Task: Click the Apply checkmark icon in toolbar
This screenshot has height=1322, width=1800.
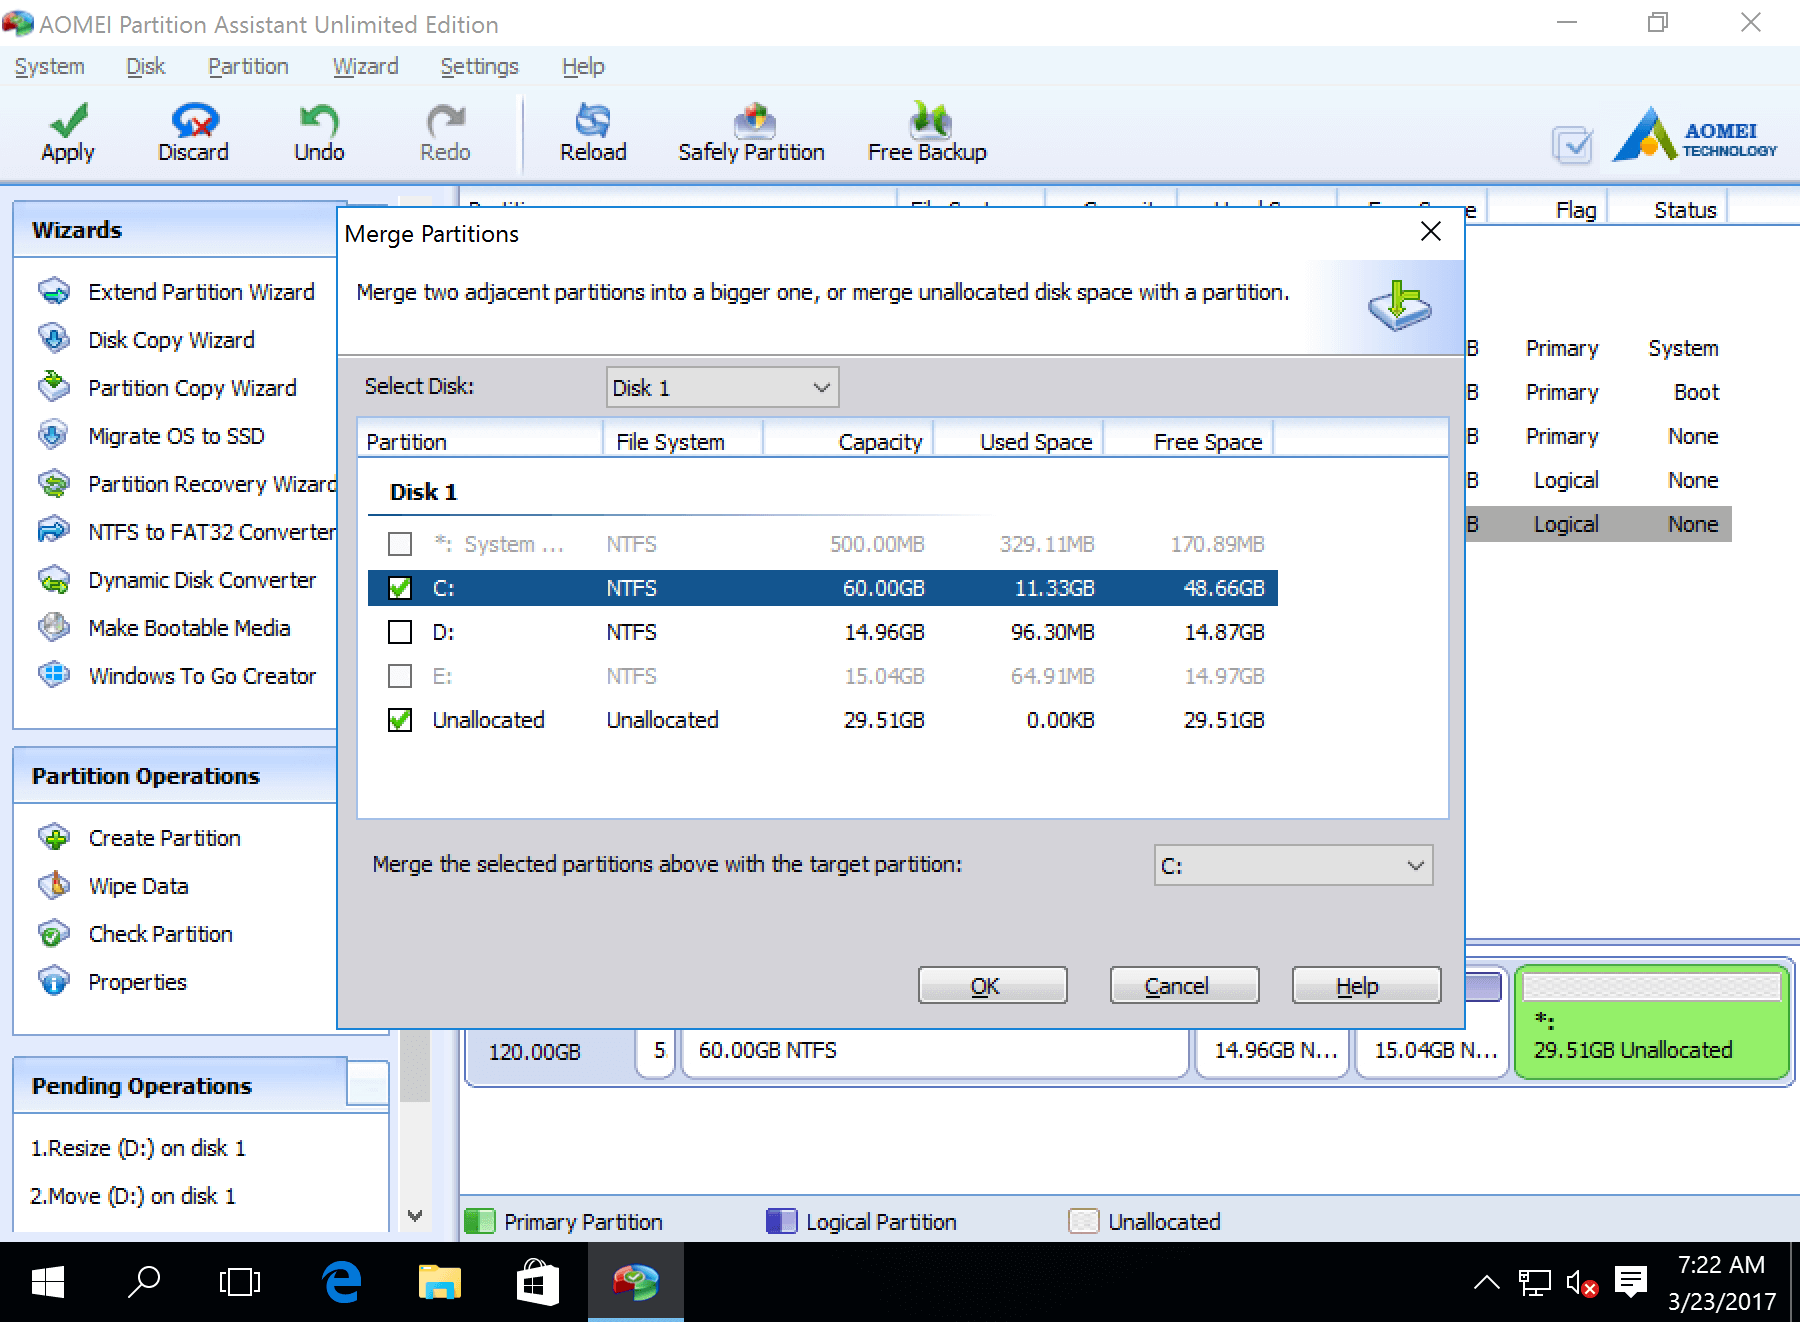Action: 68,123
